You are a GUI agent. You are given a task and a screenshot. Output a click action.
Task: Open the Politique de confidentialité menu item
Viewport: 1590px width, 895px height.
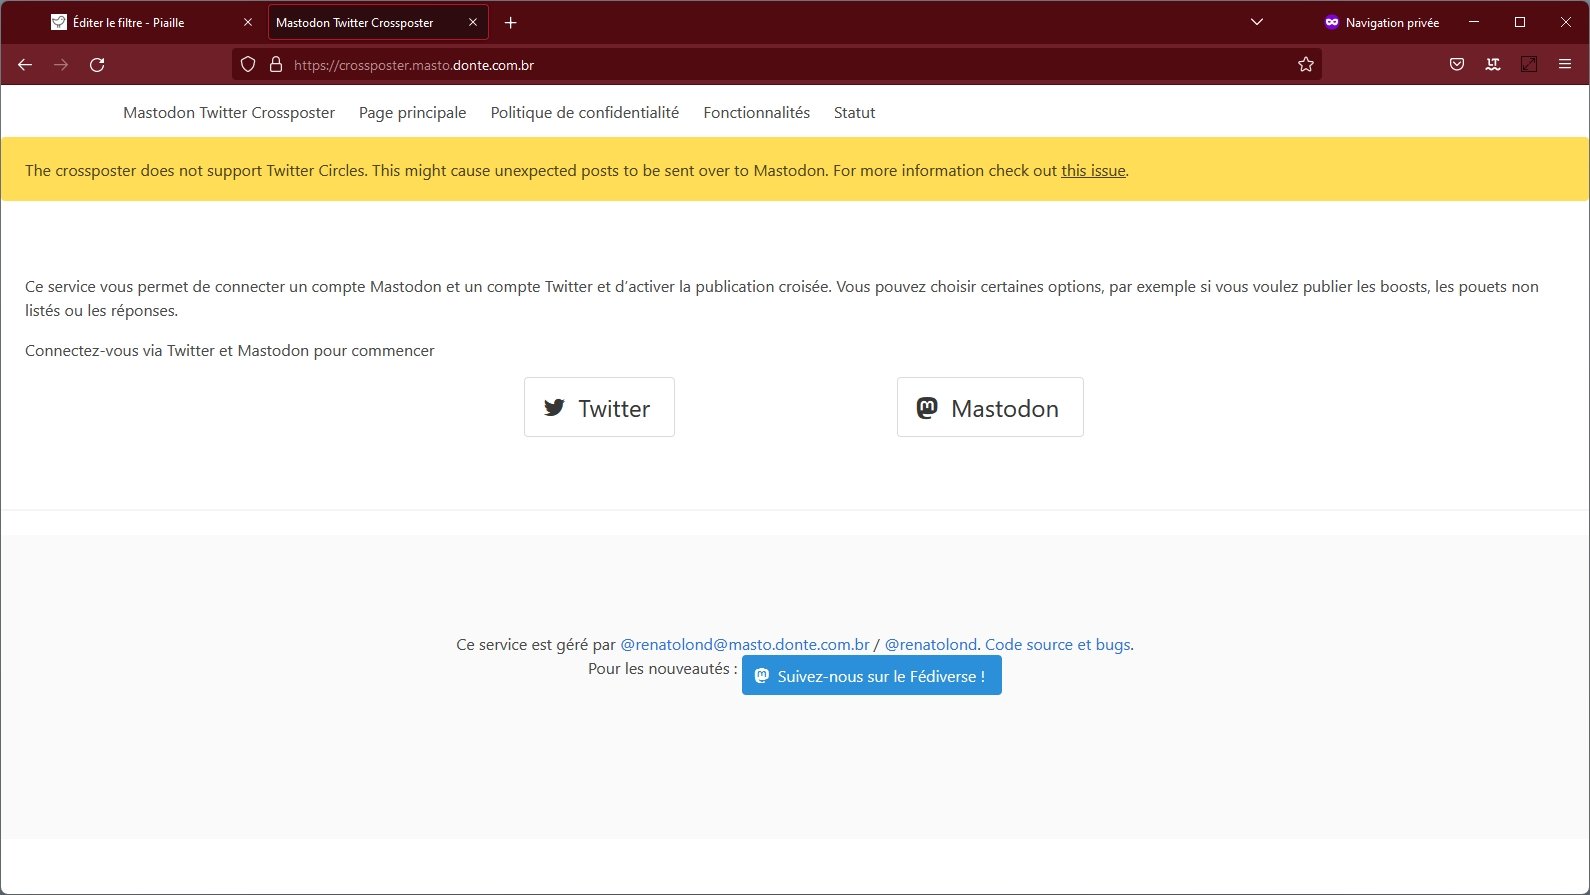click(584, 113)
